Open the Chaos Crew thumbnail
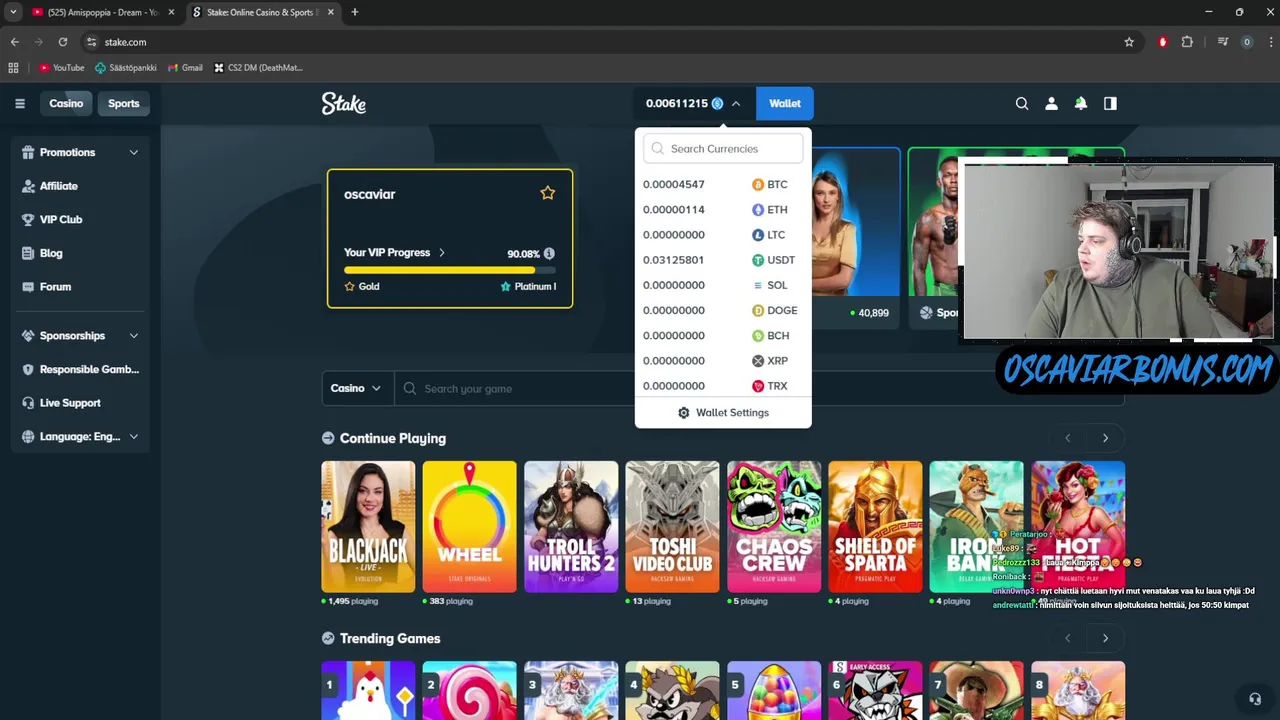 774,527
